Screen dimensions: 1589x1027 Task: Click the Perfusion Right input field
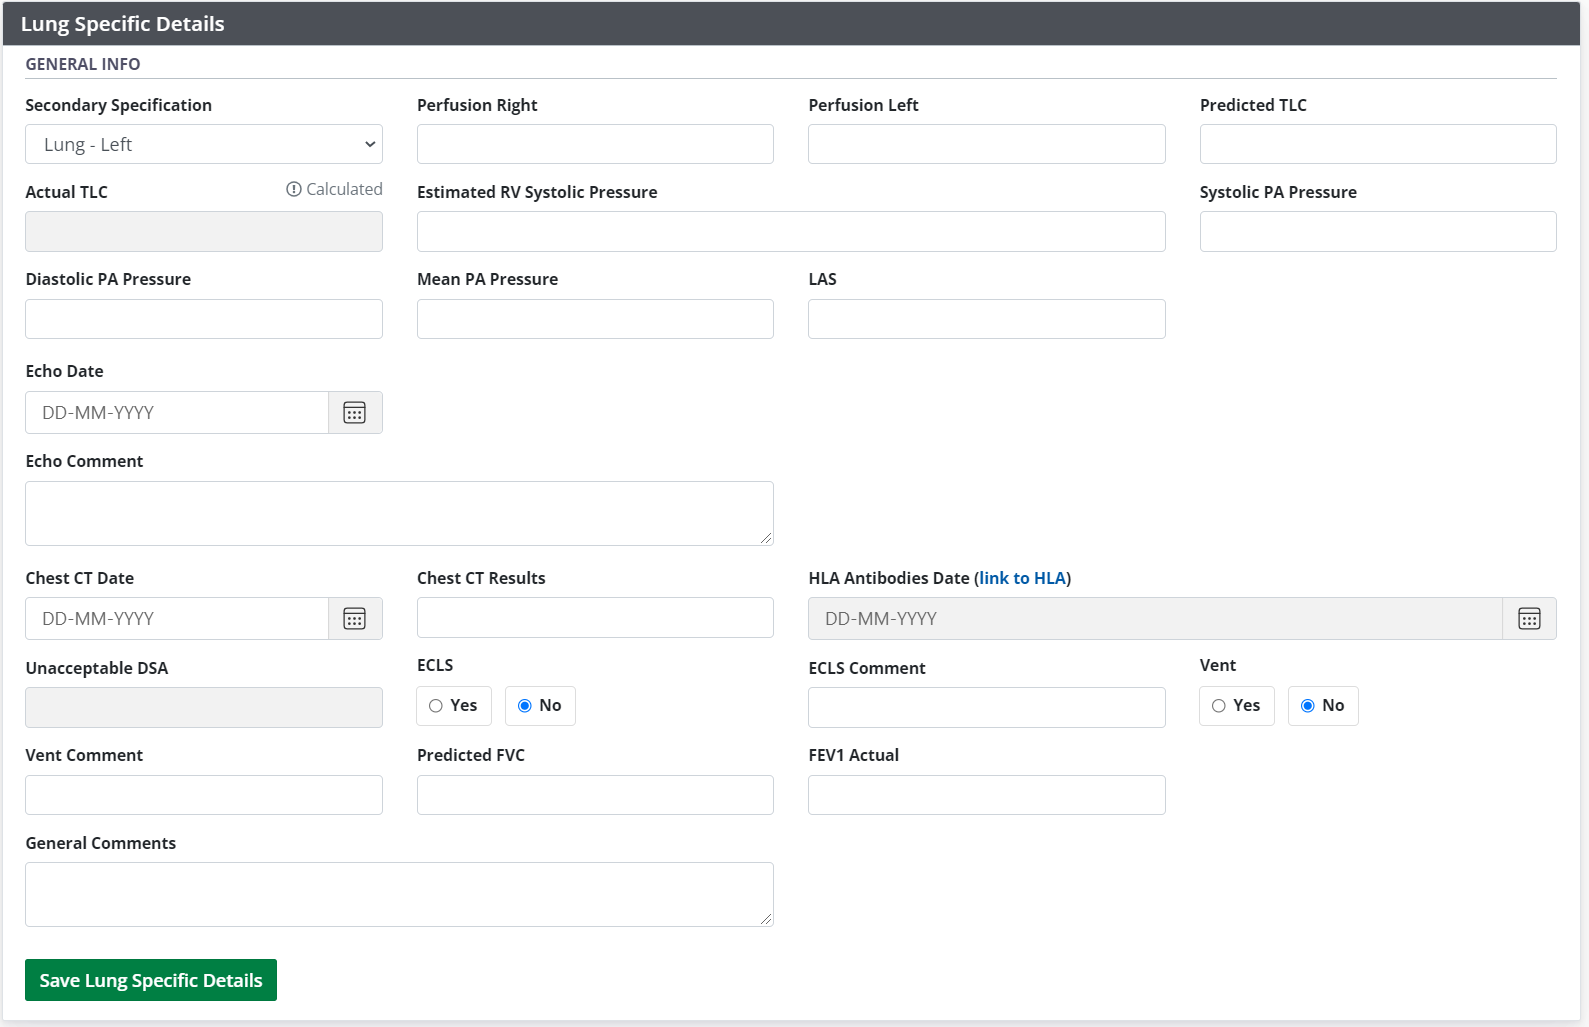(x=595, y=144)
